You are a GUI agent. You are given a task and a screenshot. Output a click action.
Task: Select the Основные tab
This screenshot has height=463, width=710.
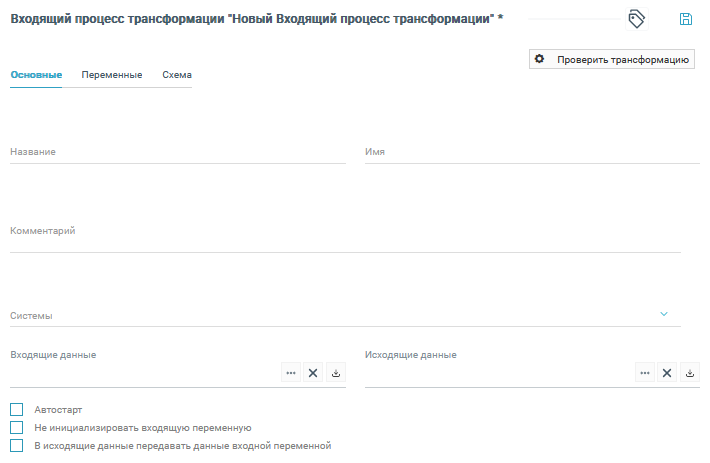pyautogui.click(x=36, y=75)
